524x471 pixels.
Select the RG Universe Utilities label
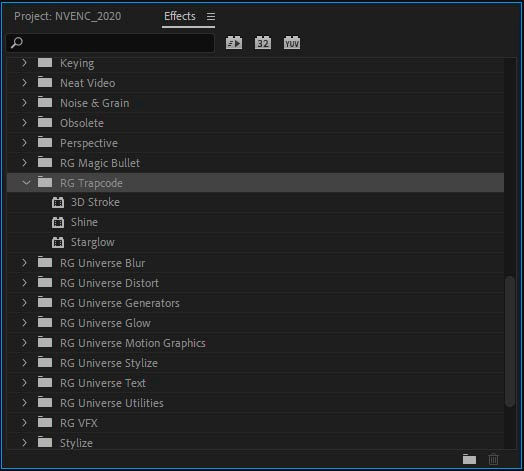click(112, 403)
